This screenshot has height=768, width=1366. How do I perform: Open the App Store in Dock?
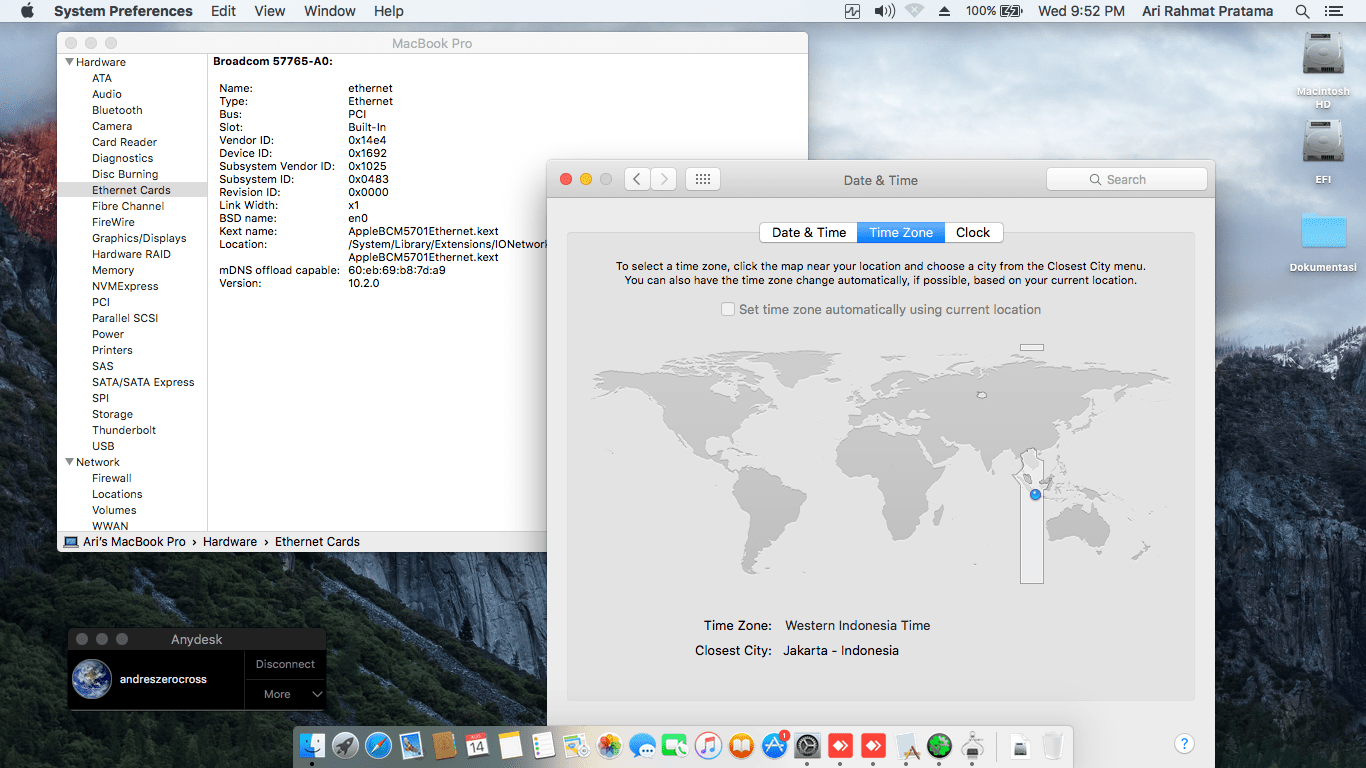(x=774, y=745)
